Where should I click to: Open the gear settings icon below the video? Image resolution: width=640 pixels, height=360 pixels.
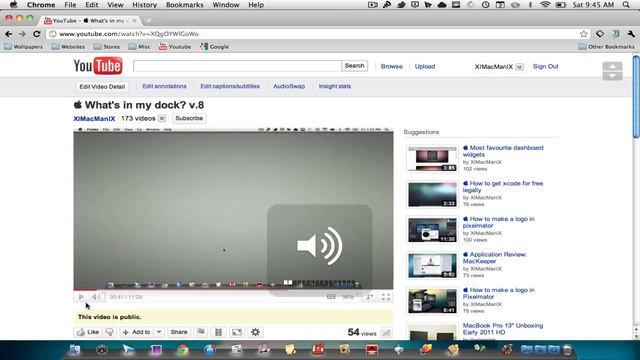tap(256, 332)
